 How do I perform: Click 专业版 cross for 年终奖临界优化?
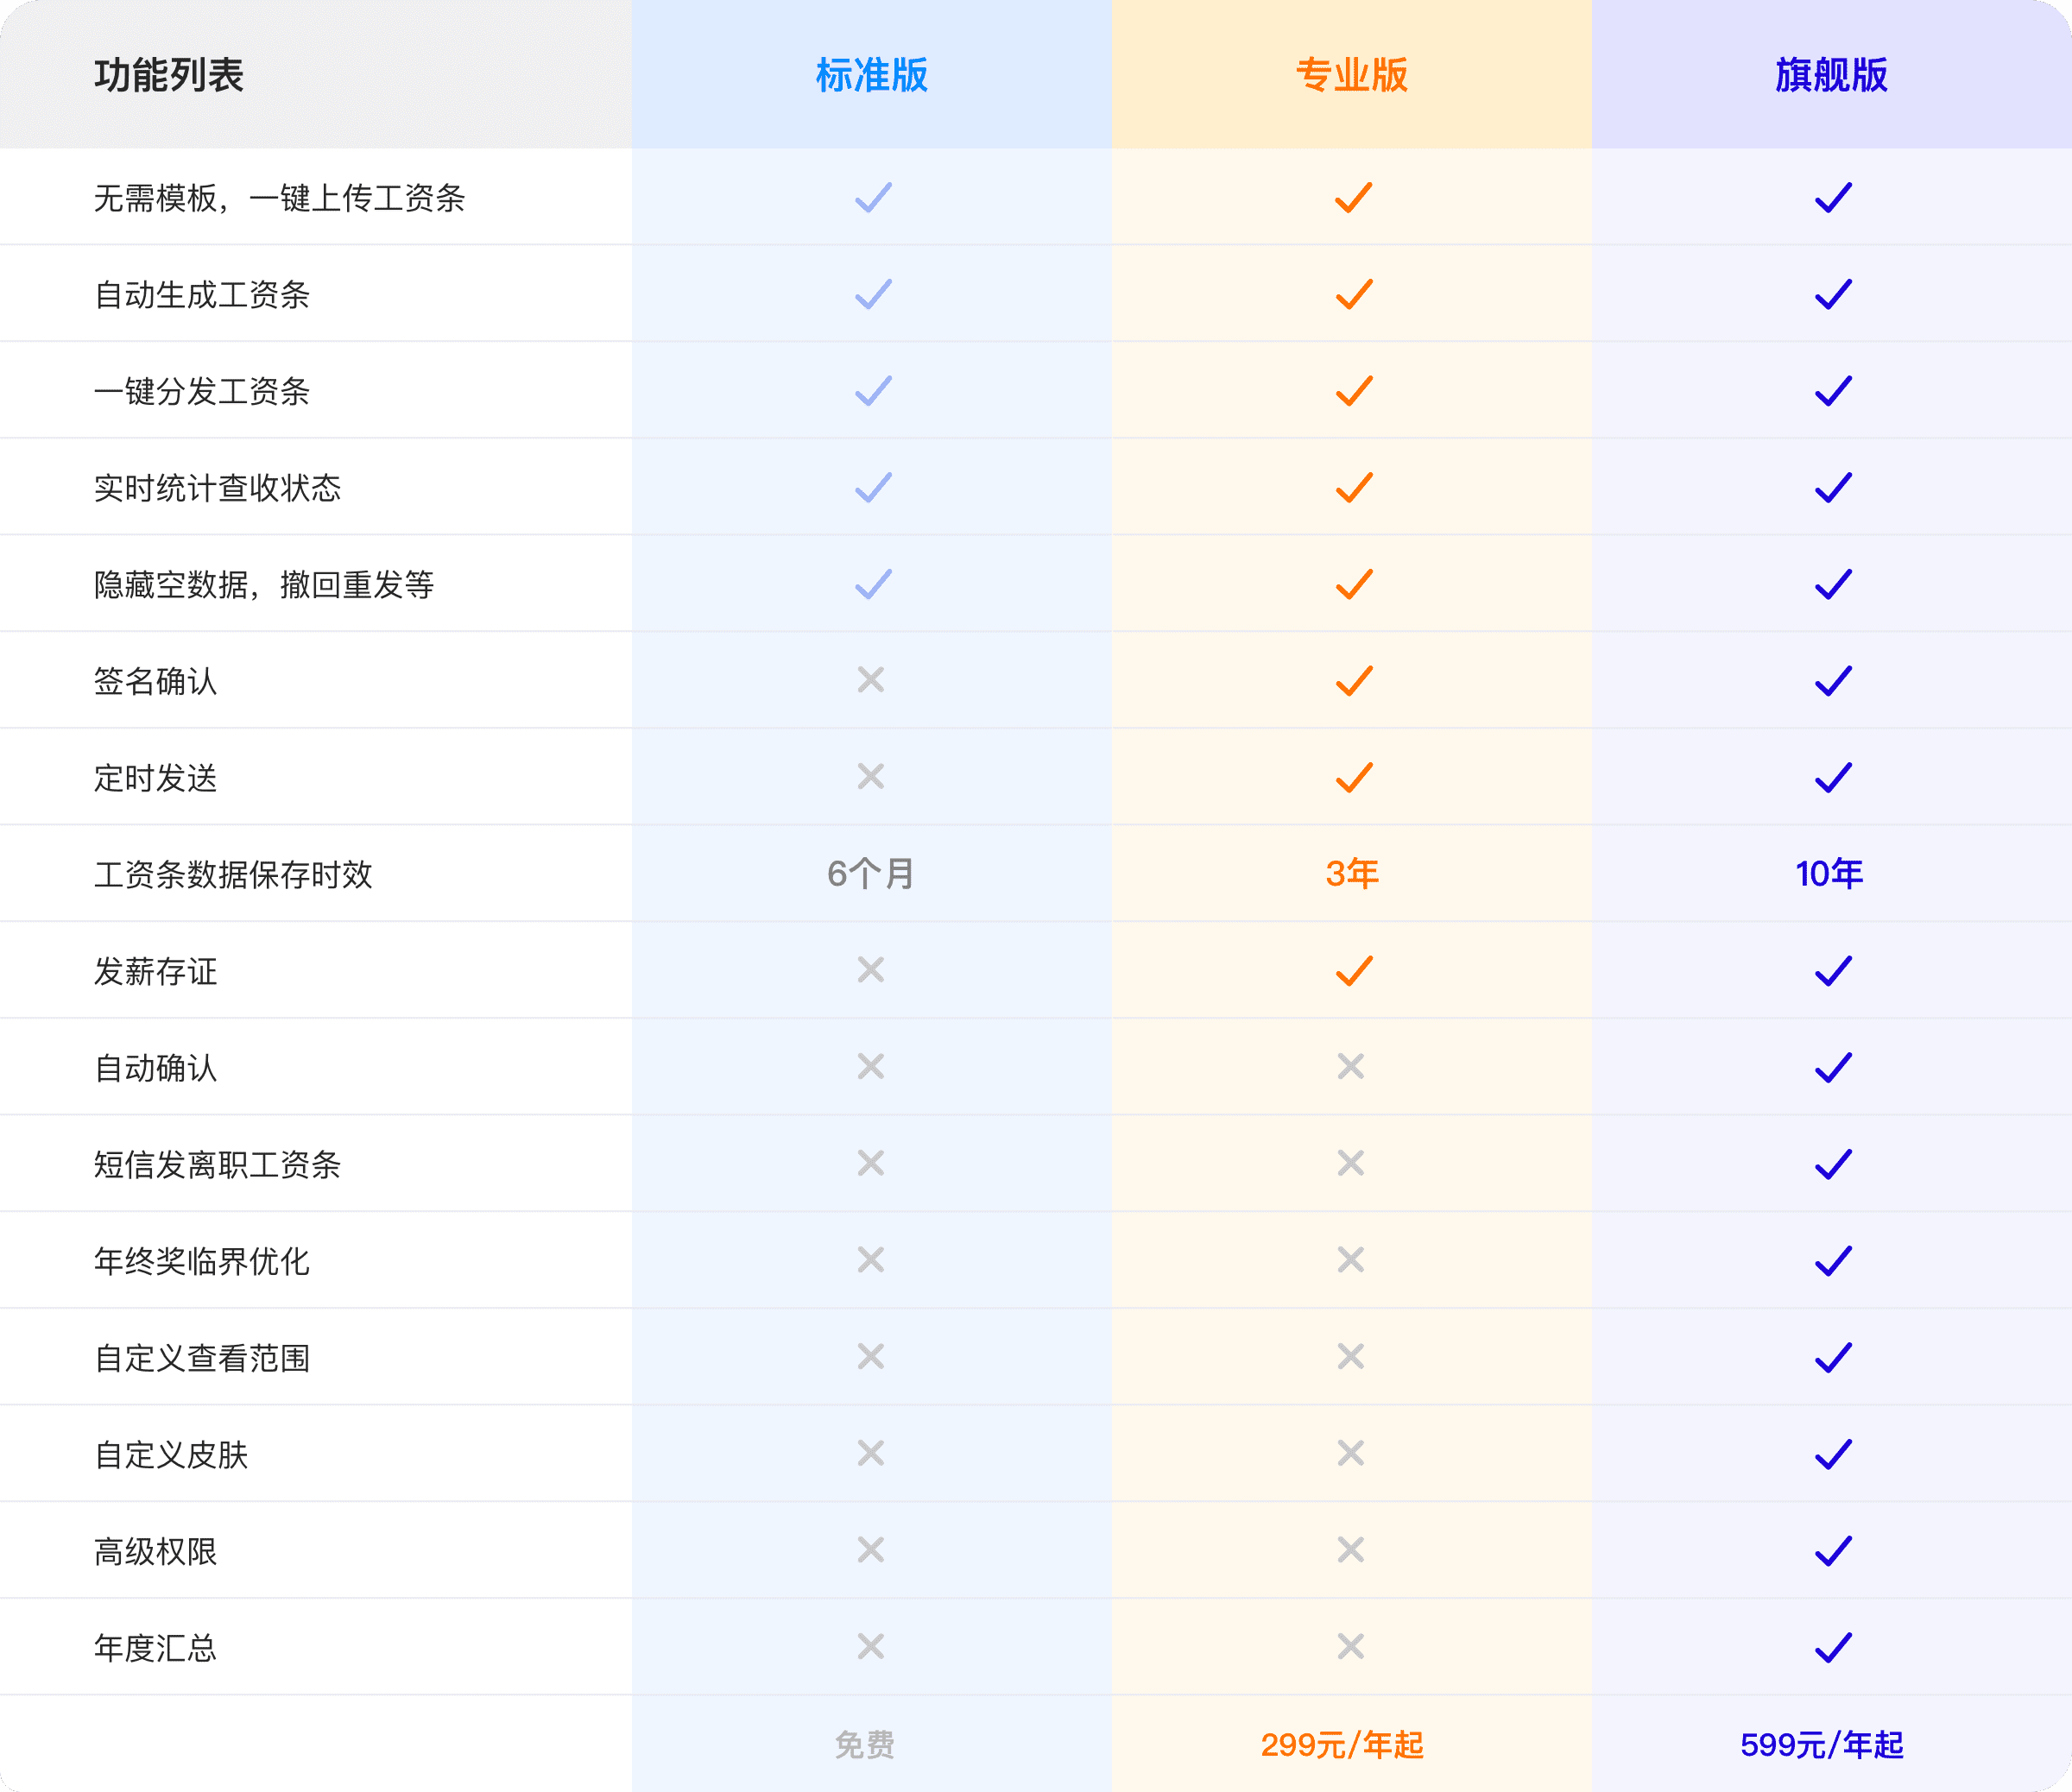(x=1350, y=1259)
